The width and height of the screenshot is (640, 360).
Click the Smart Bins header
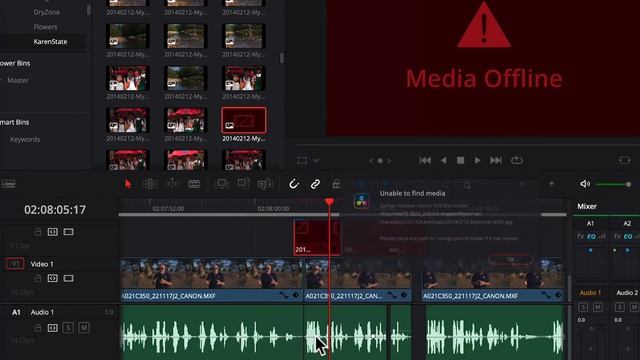click(x=15, y=122)
